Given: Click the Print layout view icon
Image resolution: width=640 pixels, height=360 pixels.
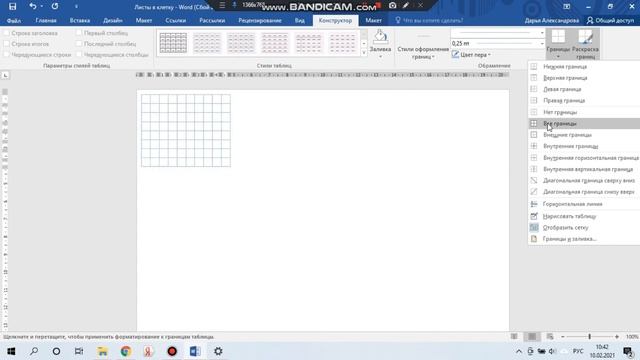Looking at the screenshot, I should pyautogui.click(x=532, y=336).
